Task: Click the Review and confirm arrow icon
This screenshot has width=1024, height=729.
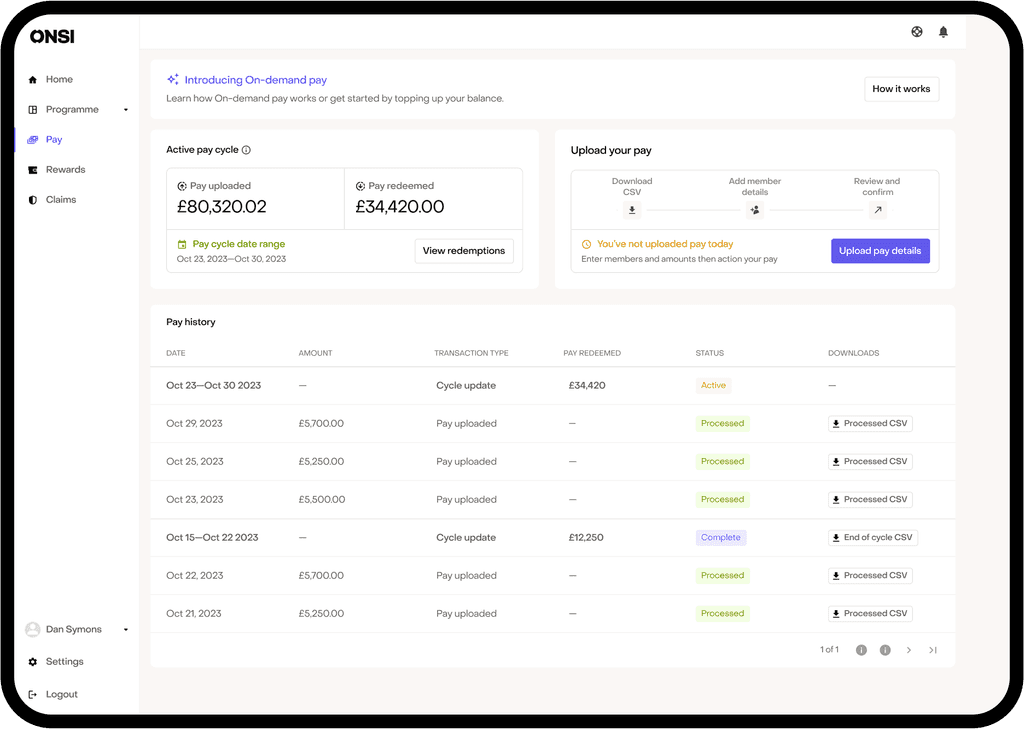Action: click(x=878, y=210)
